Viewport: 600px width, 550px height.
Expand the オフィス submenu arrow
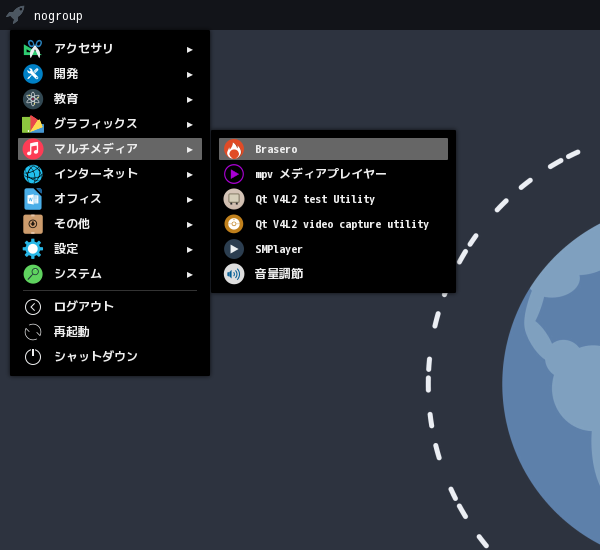[x=189, y=199]
